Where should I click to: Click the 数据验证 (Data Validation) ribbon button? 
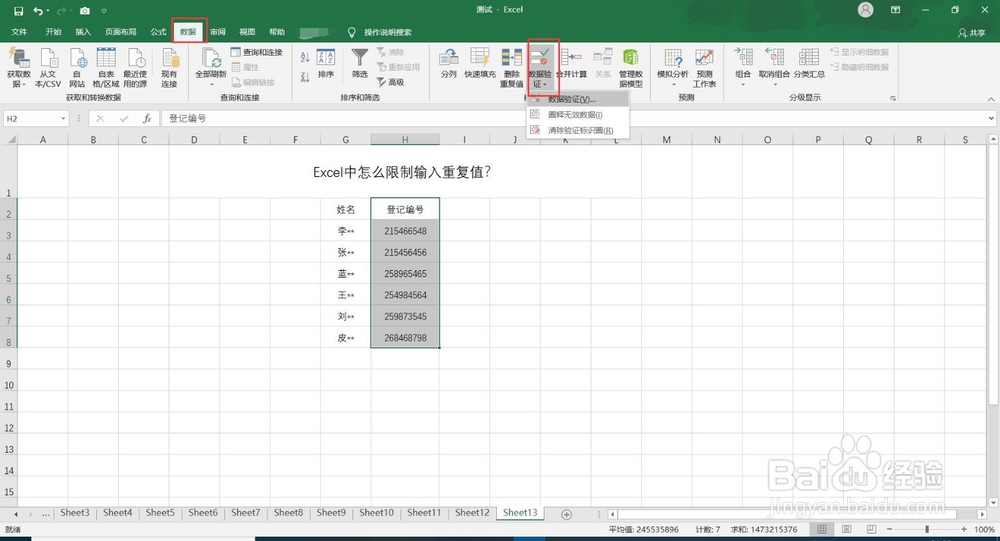[x=540, y=67]
